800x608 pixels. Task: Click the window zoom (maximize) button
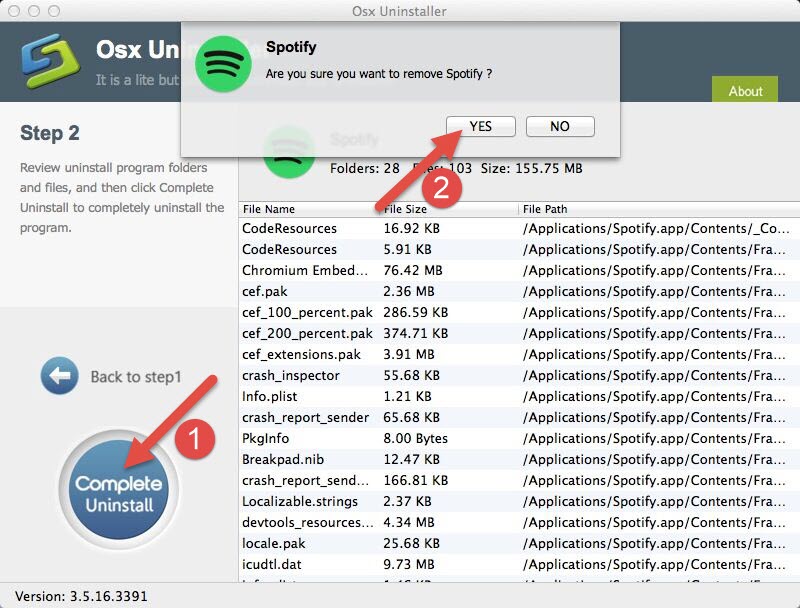[54, 11]
